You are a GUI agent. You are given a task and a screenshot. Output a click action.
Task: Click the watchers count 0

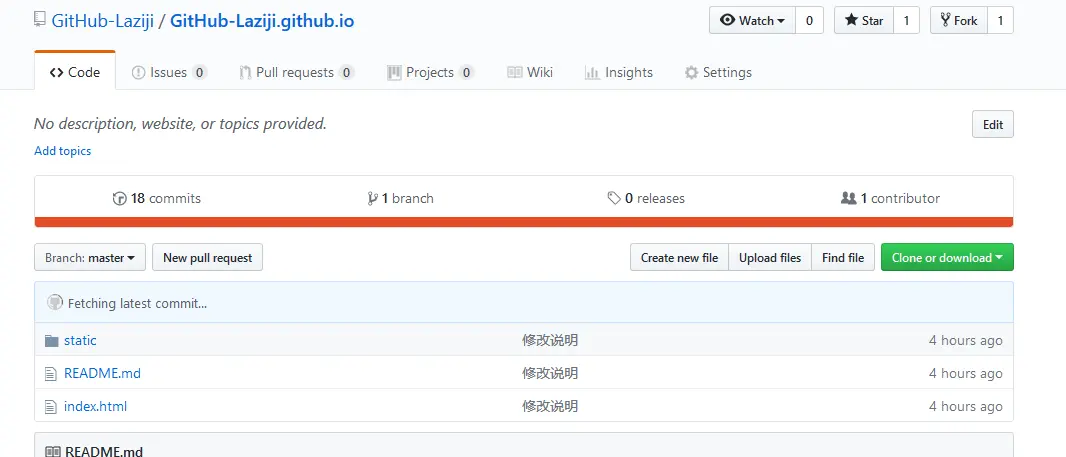[x=809, y=20]
